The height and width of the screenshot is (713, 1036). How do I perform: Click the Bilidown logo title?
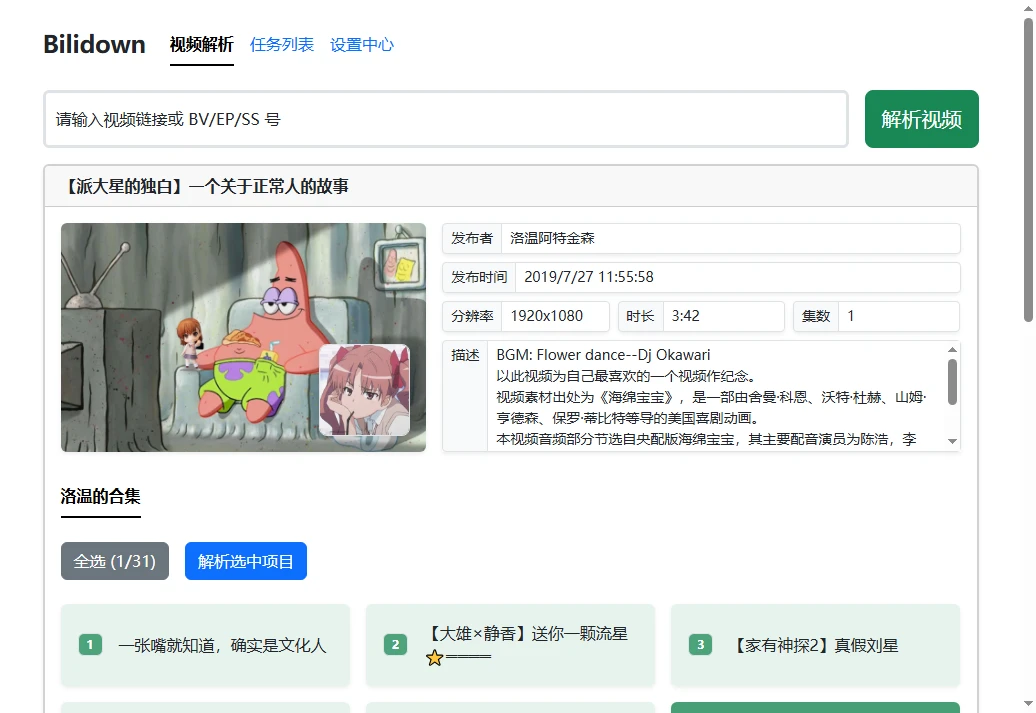[94, 45]
